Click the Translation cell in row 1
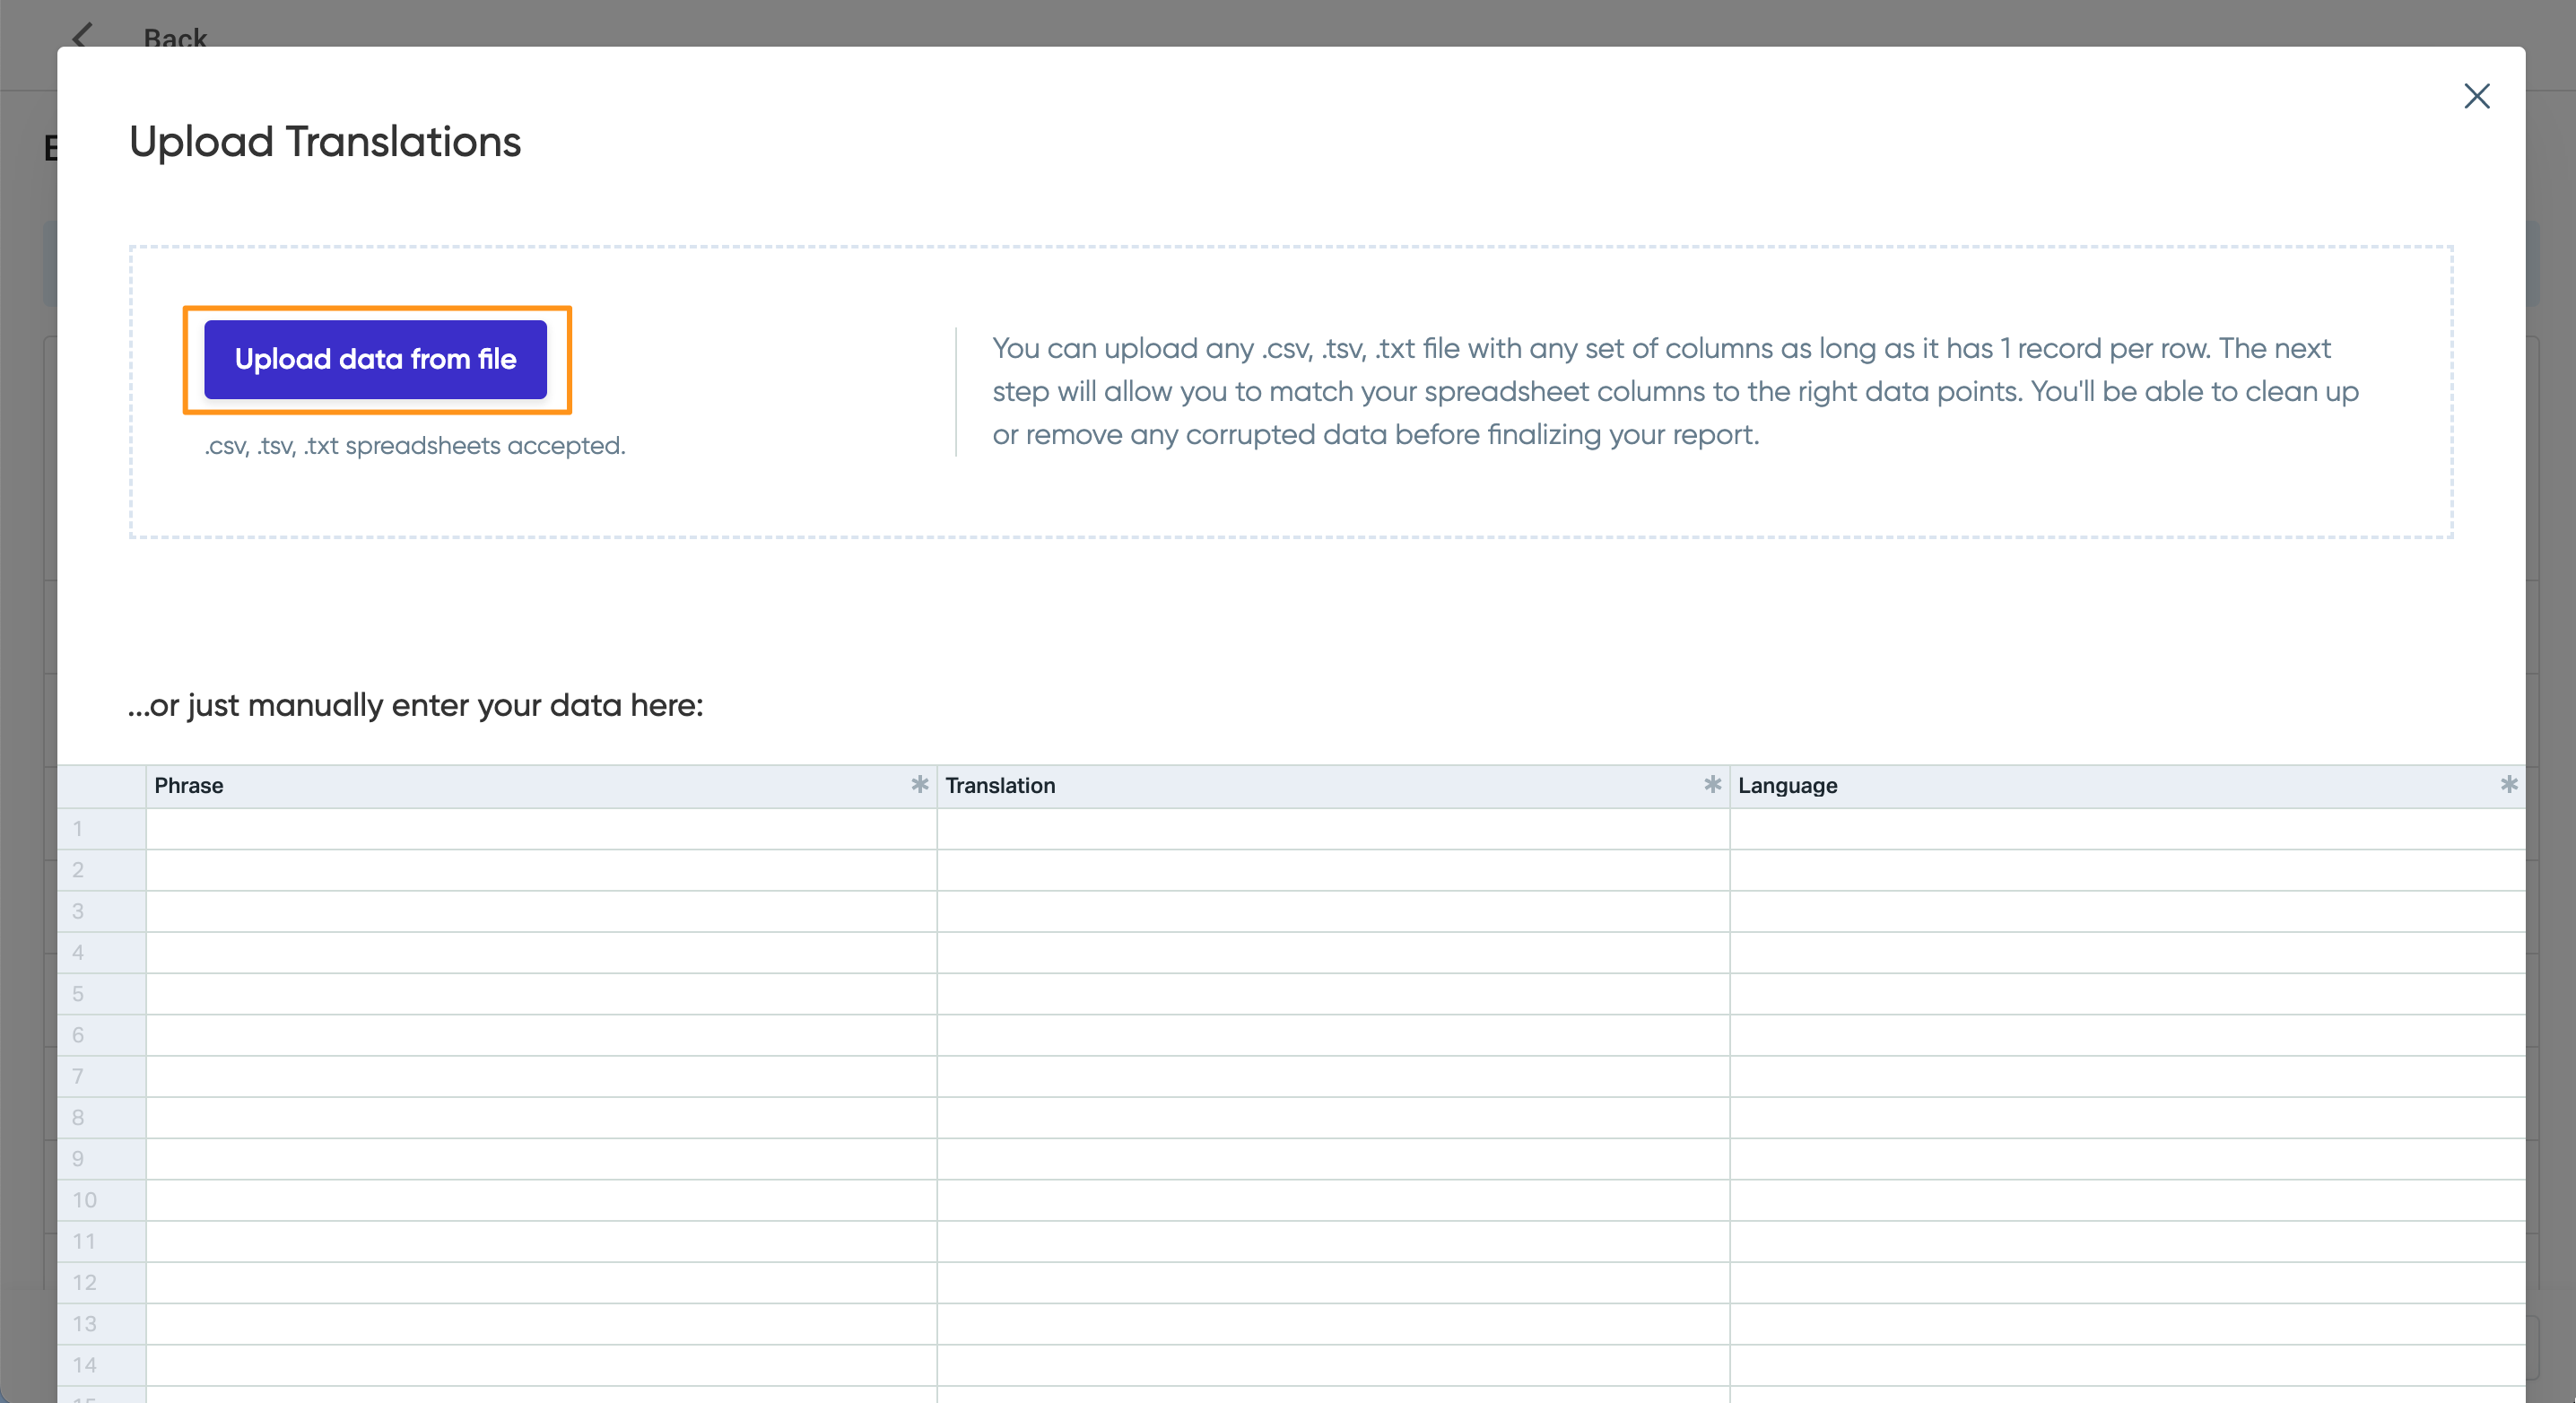Viewport: 2576px width, 1403px height. tap(1333, 829)
